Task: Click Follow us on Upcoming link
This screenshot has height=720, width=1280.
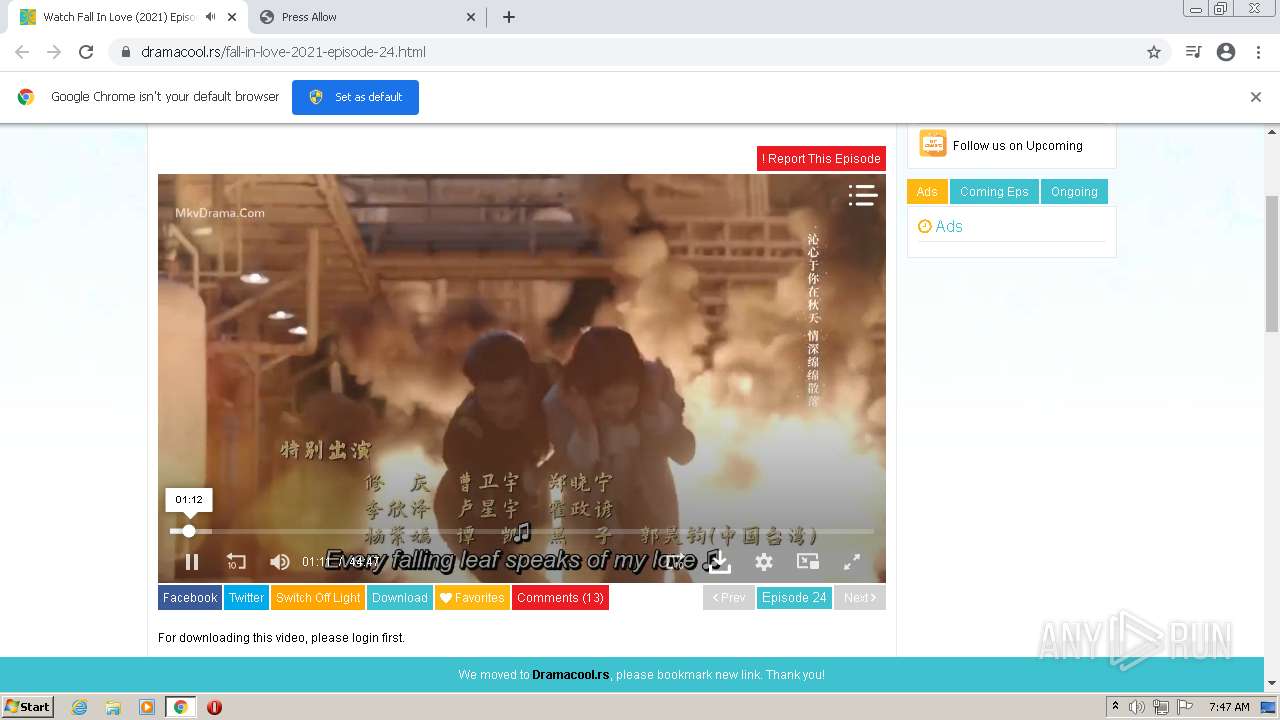Action: pyautogui.click(x=1018, y=146)
